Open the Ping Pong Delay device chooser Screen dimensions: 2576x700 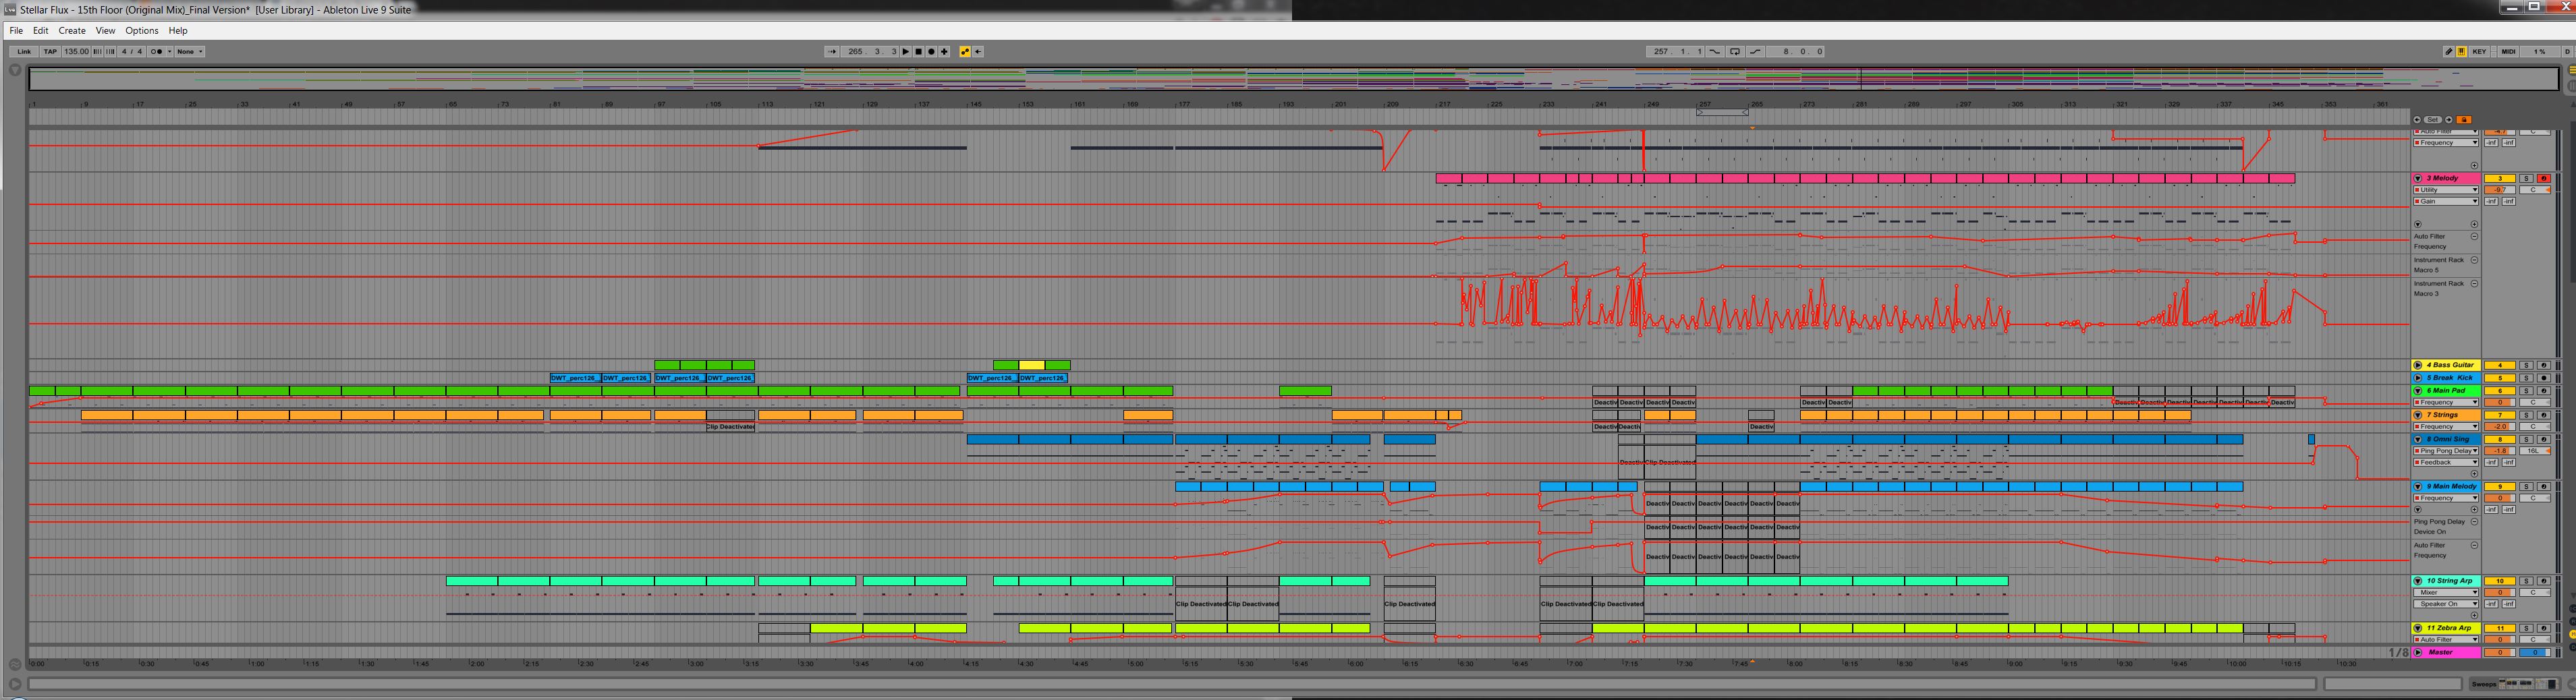click(2447, 451)
